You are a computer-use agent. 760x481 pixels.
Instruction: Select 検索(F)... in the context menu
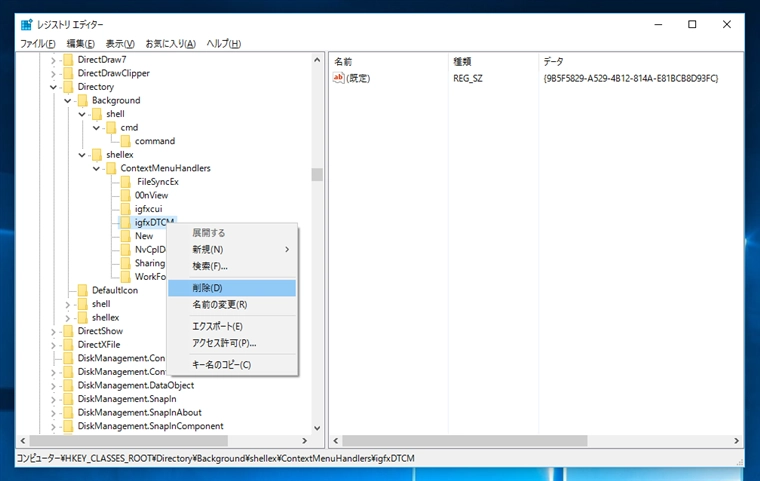[232, 266]
